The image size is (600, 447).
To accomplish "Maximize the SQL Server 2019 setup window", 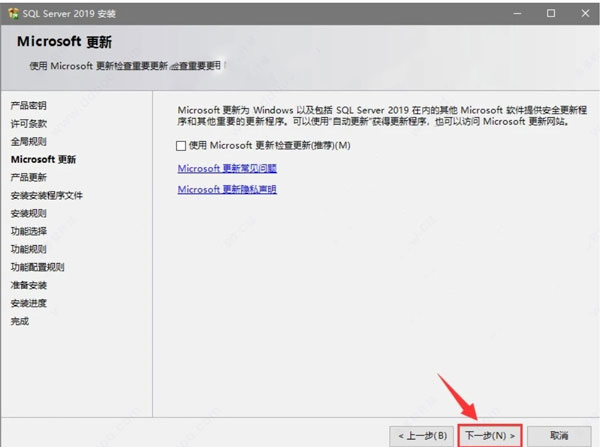I will pos(551,13).
